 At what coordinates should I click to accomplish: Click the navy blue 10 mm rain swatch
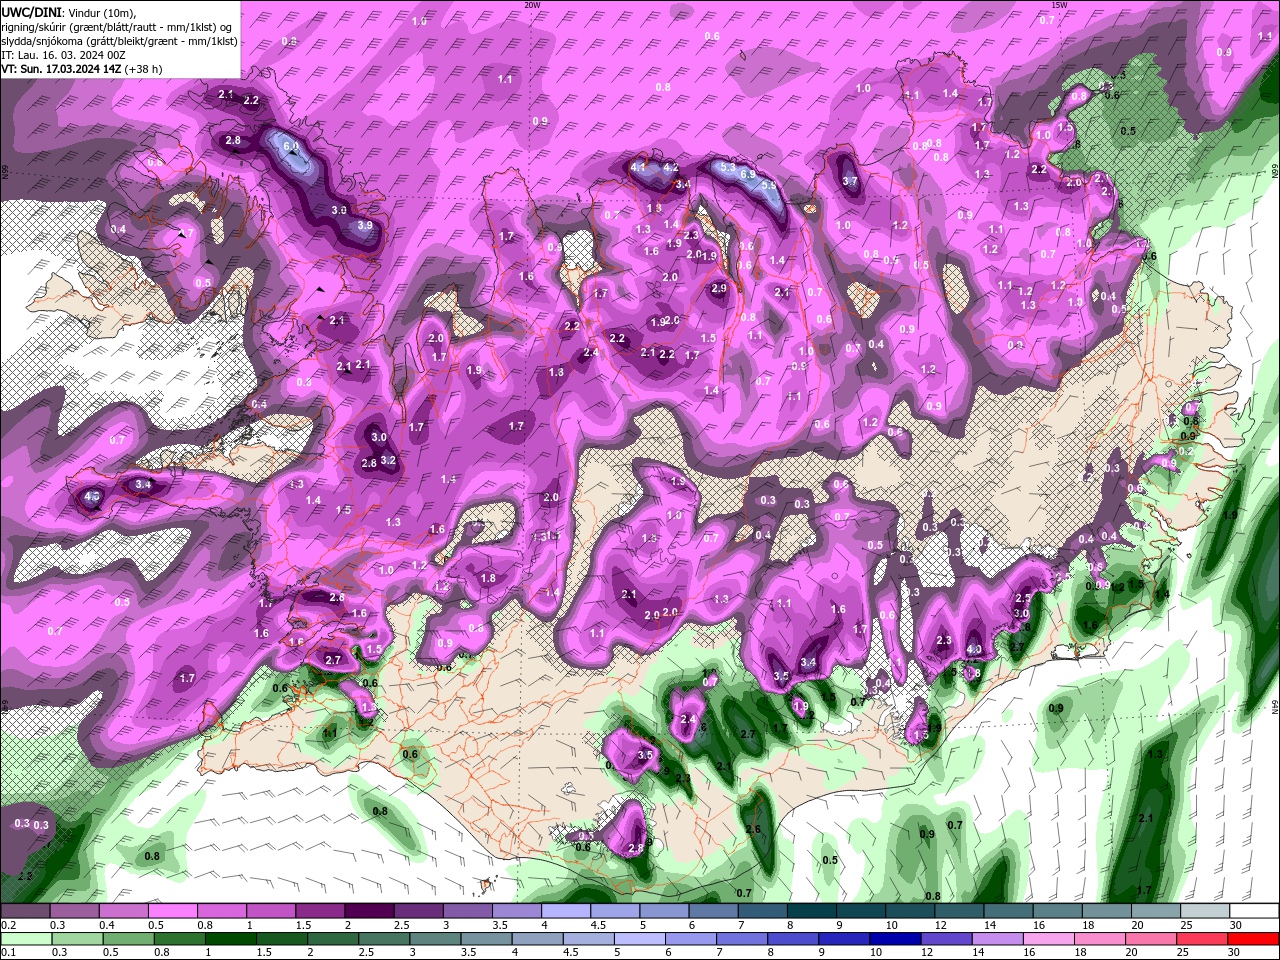click(893, 939)
